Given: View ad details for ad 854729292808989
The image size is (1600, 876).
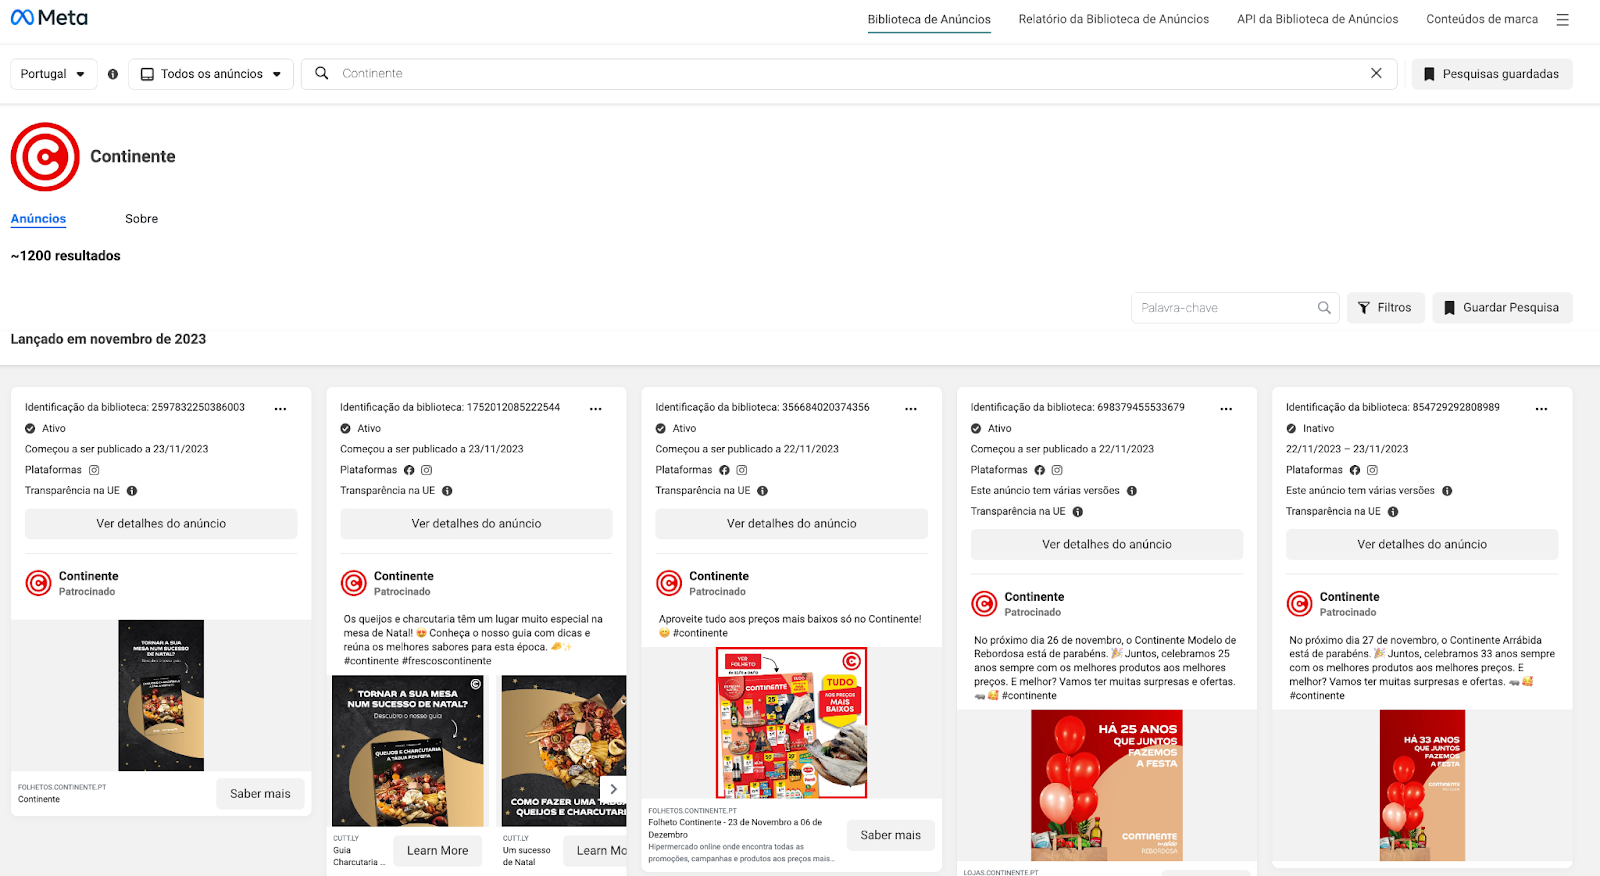Looking at the screenshot, I should [1421, 545].
